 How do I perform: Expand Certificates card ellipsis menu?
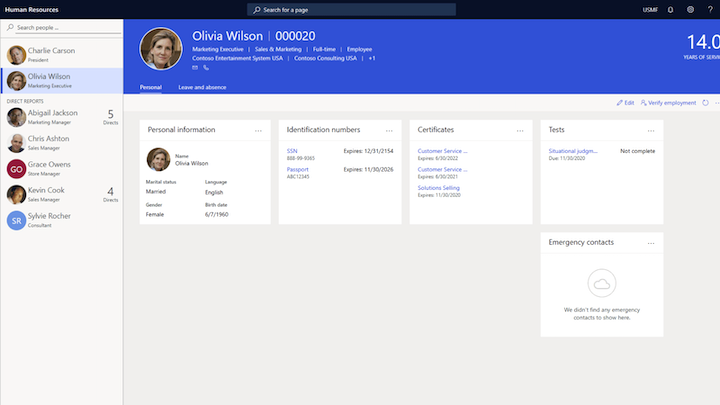coord(520,130)
